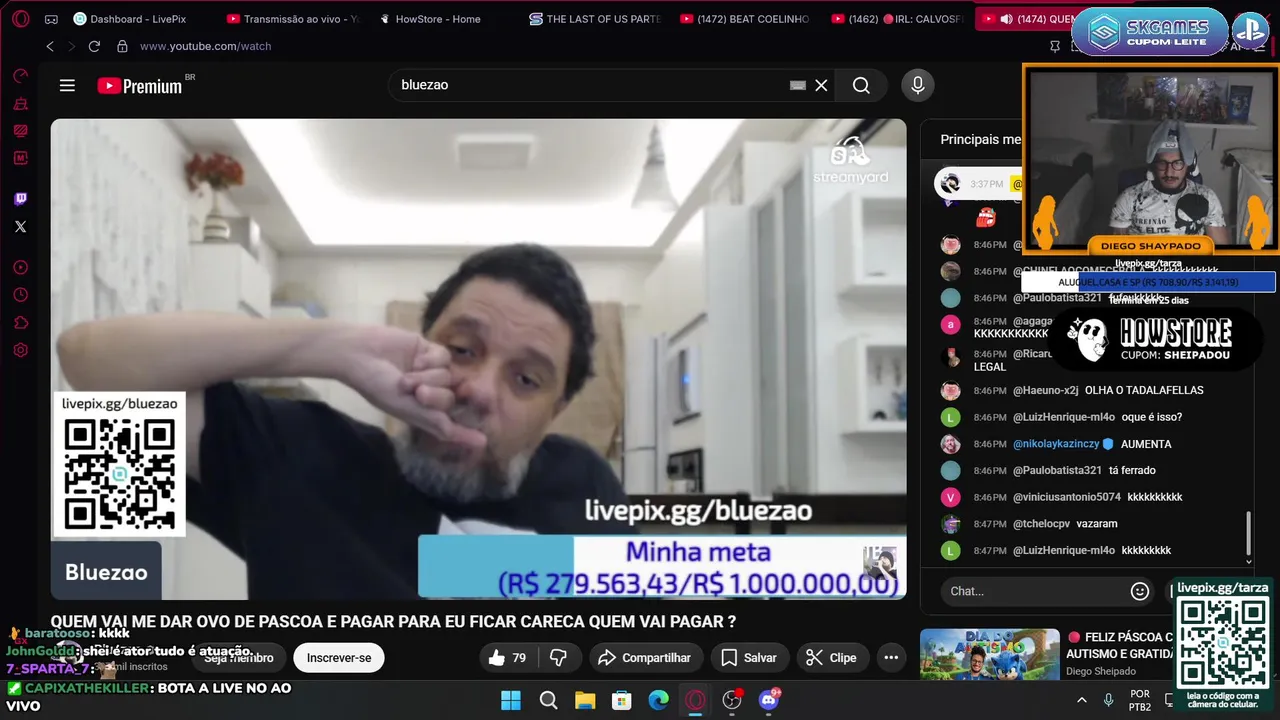Run the search with magnifier button
The image size is (1280, 720).
pyautogui.click(x=861, y=86)
